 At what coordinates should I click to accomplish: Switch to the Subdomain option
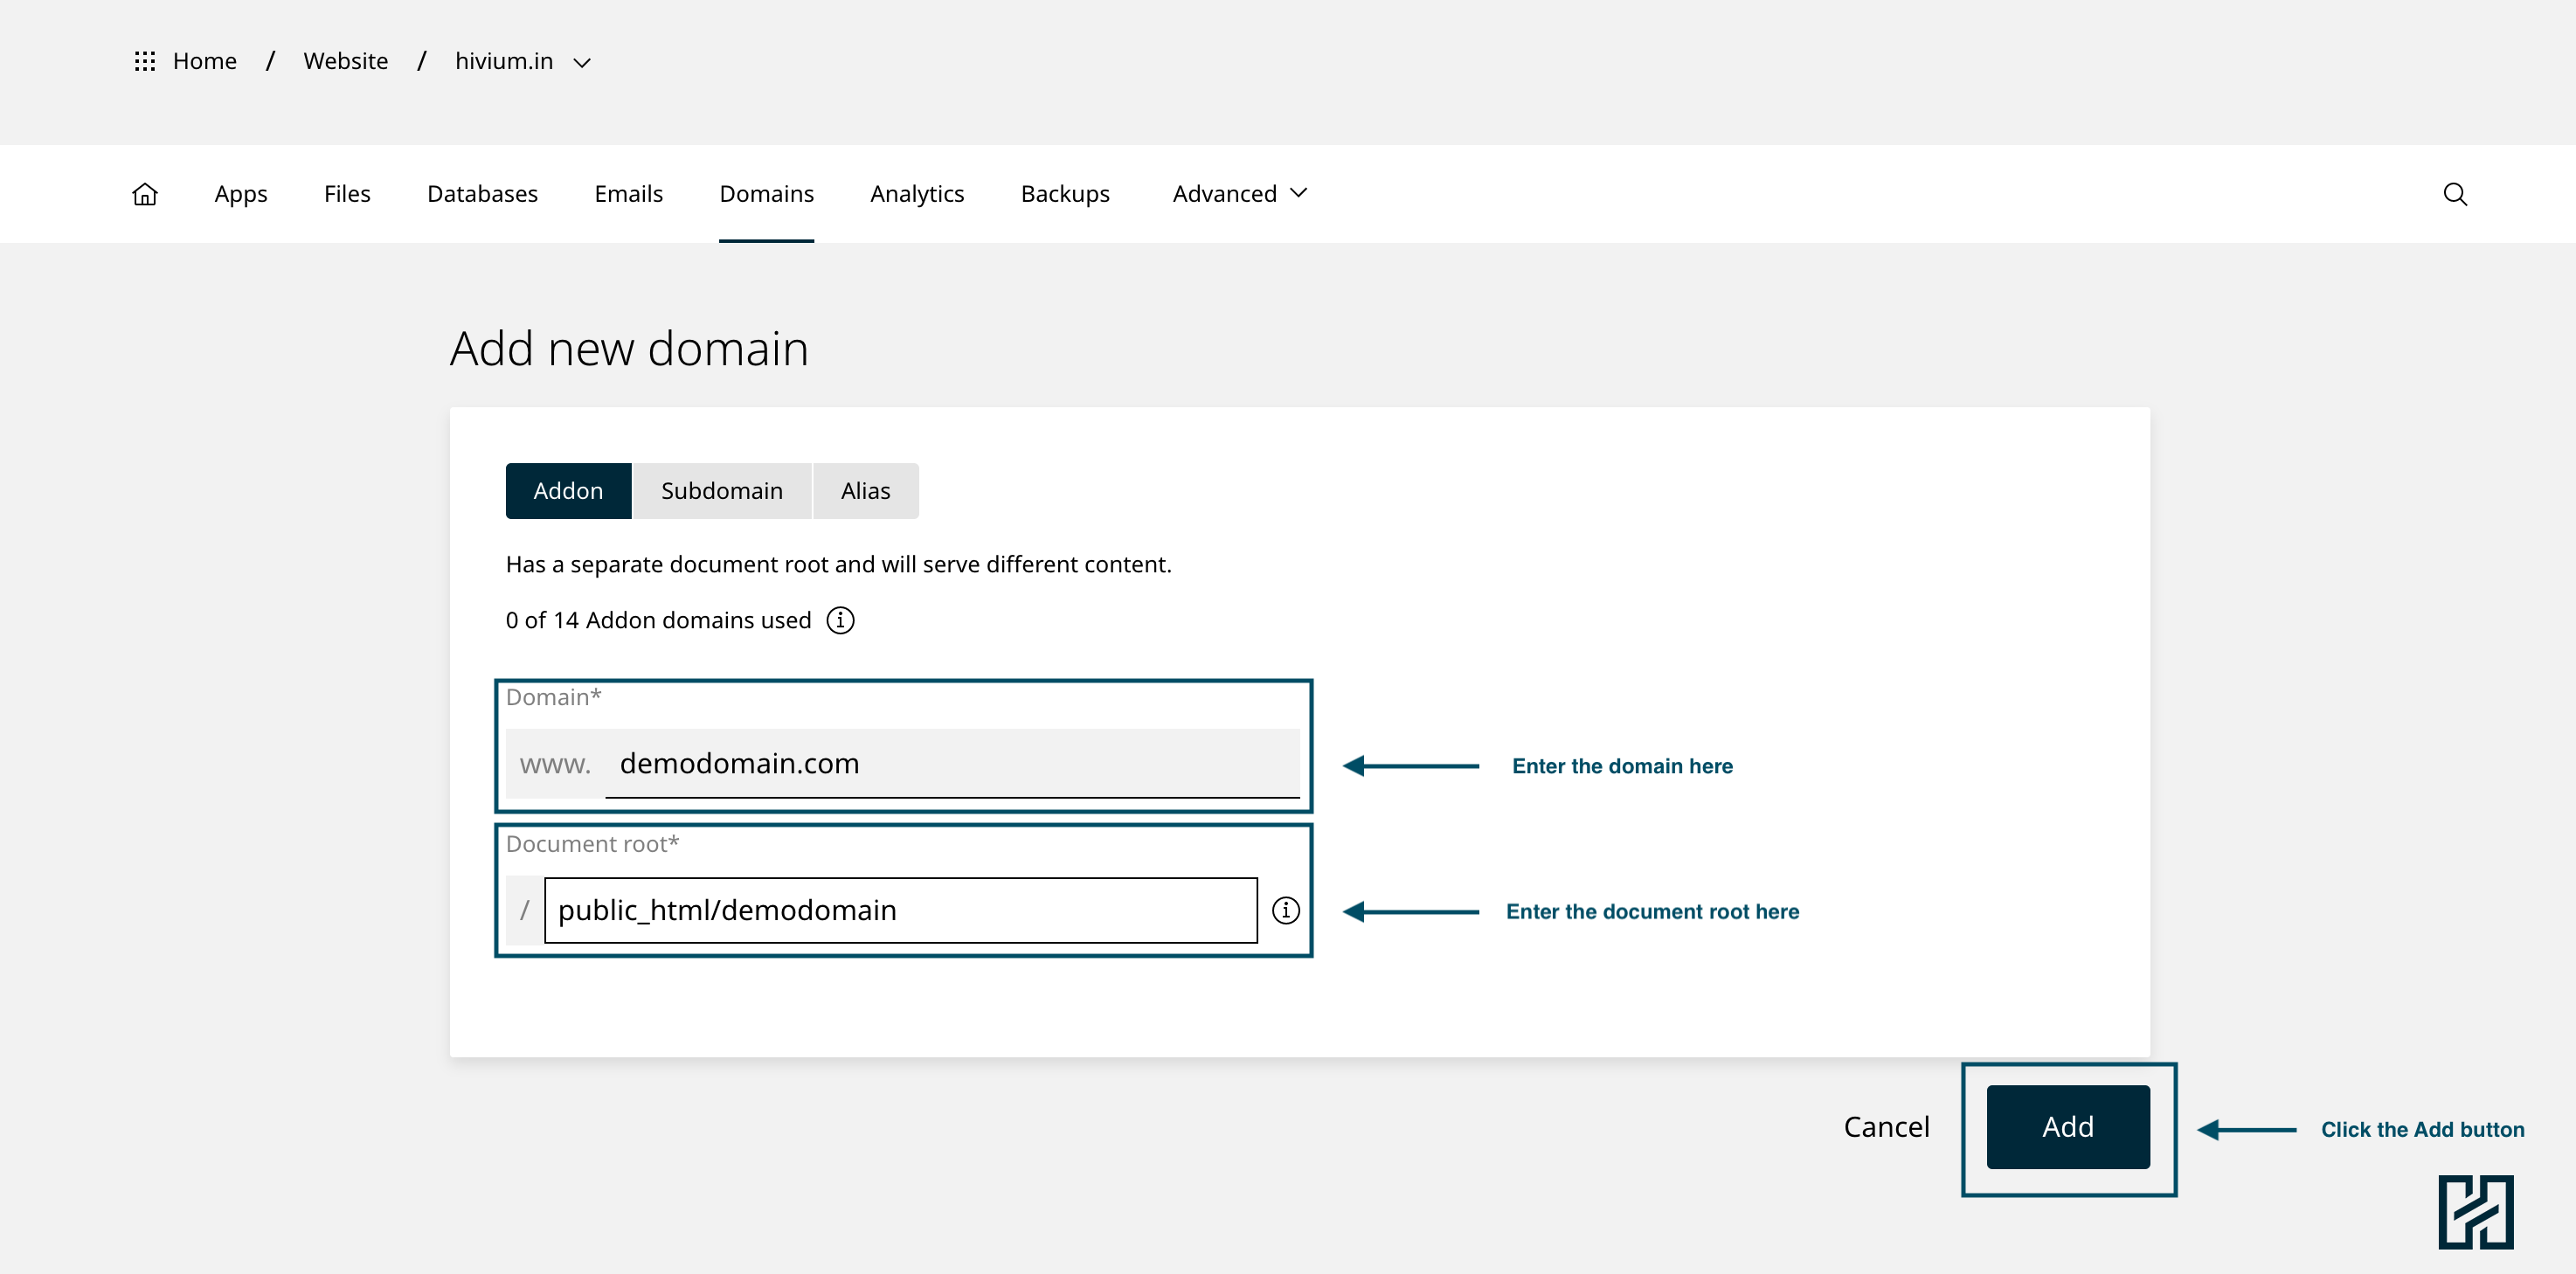point(721,491)
